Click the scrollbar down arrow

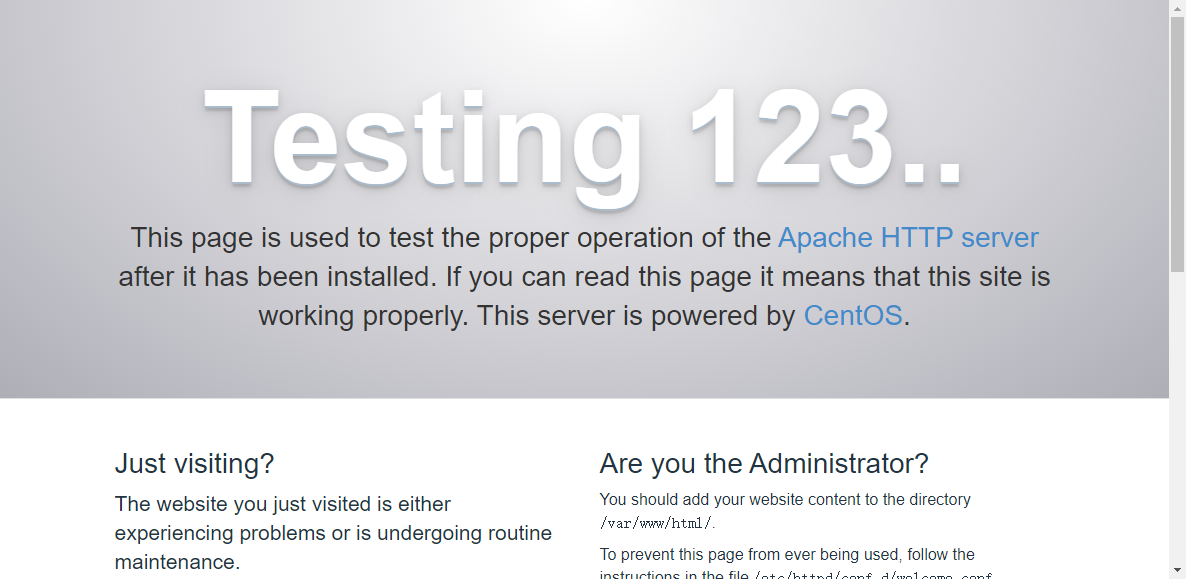[x=1178, y=571]
